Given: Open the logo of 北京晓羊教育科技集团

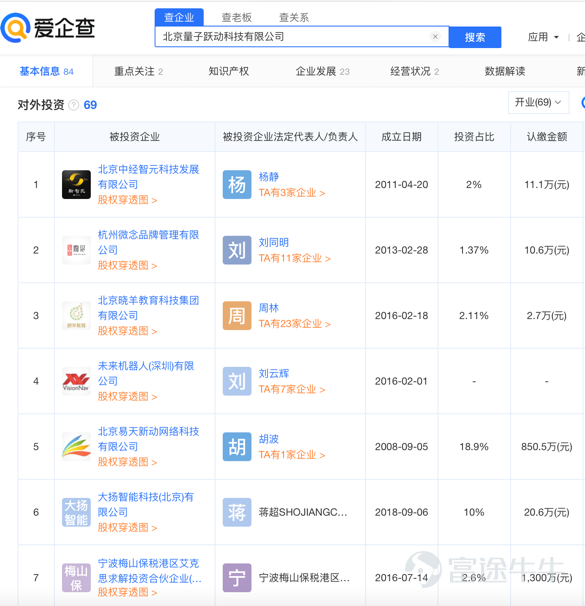Looking at the screenshot, I should pyautogui.click(x=77, y=316).
